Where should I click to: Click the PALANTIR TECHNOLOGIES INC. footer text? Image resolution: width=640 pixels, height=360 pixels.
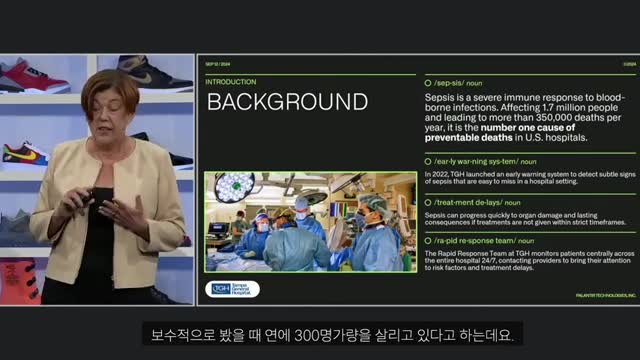tap(606, 295)
